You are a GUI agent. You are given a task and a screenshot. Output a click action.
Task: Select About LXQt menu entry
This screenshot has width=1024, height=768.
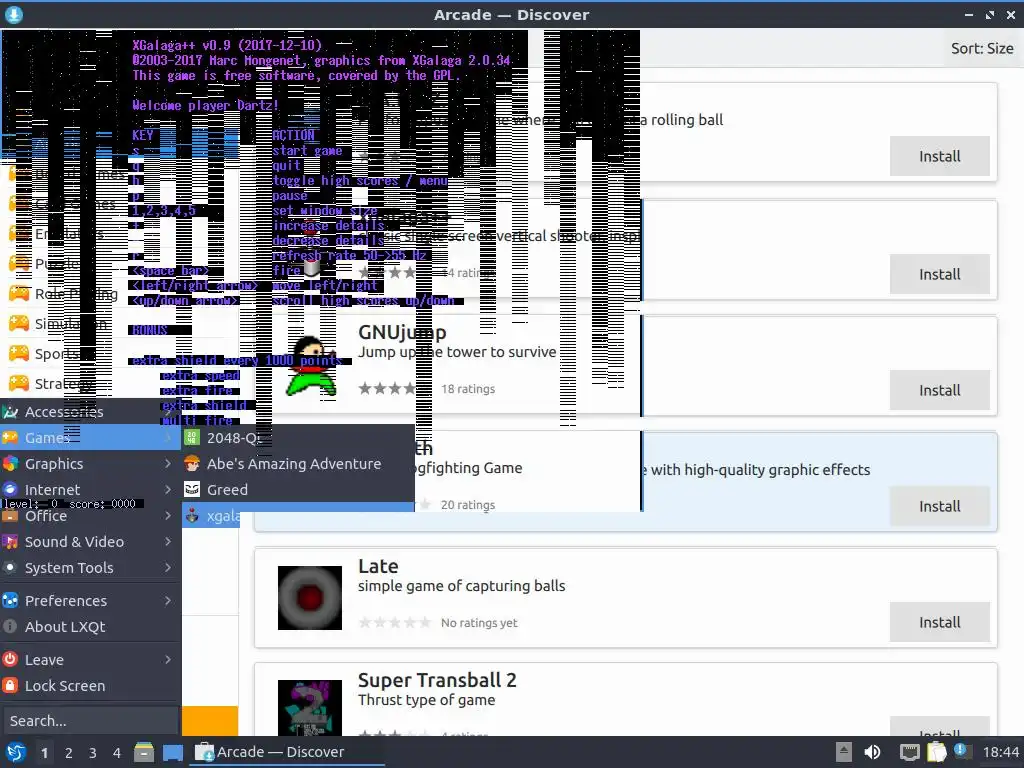(91, 627)
